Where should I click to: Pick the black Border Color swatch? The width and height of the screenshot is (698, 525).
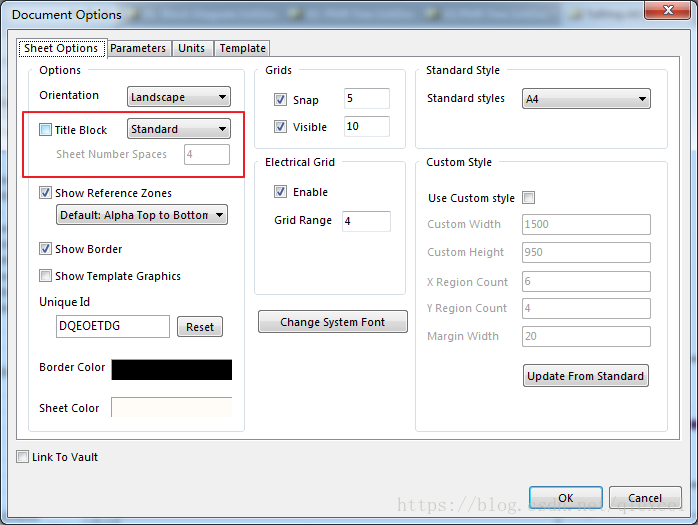tap(171, 369)
